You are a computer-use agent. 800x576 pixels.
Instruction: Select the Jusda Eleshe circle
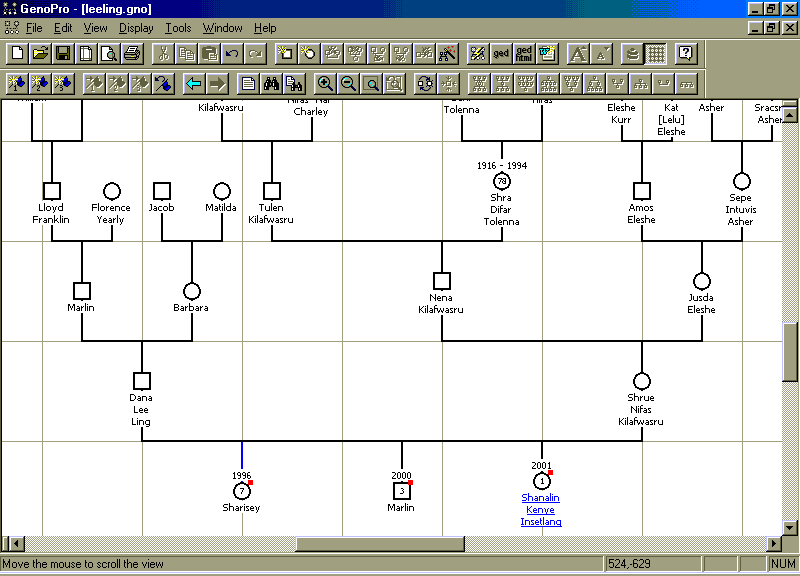tap(702, 281)
